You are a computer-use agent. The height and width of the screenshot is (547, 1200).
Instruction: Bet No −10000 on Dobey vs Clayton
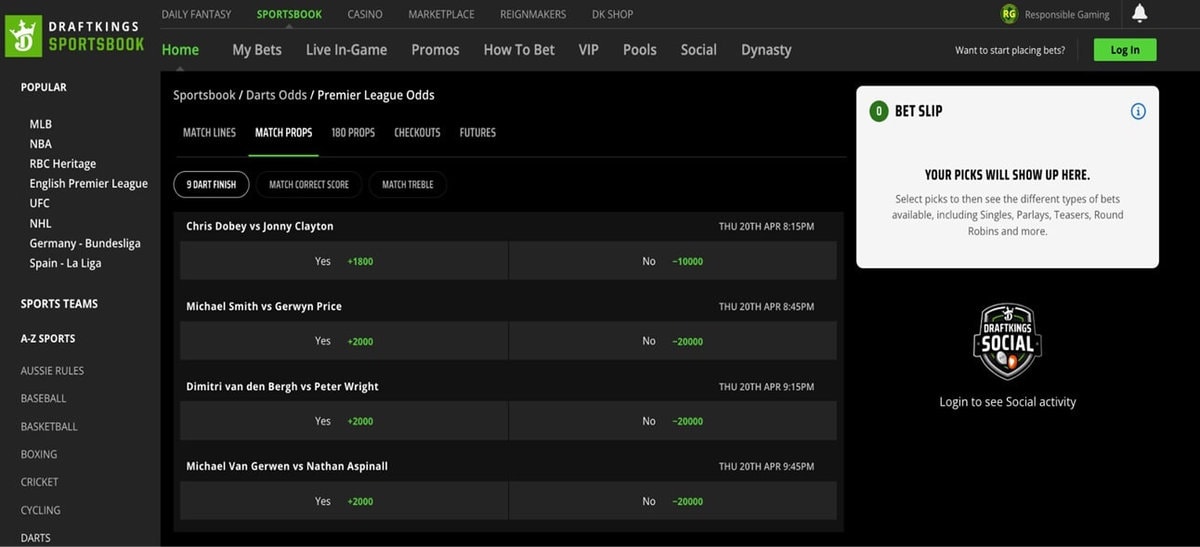673,261
